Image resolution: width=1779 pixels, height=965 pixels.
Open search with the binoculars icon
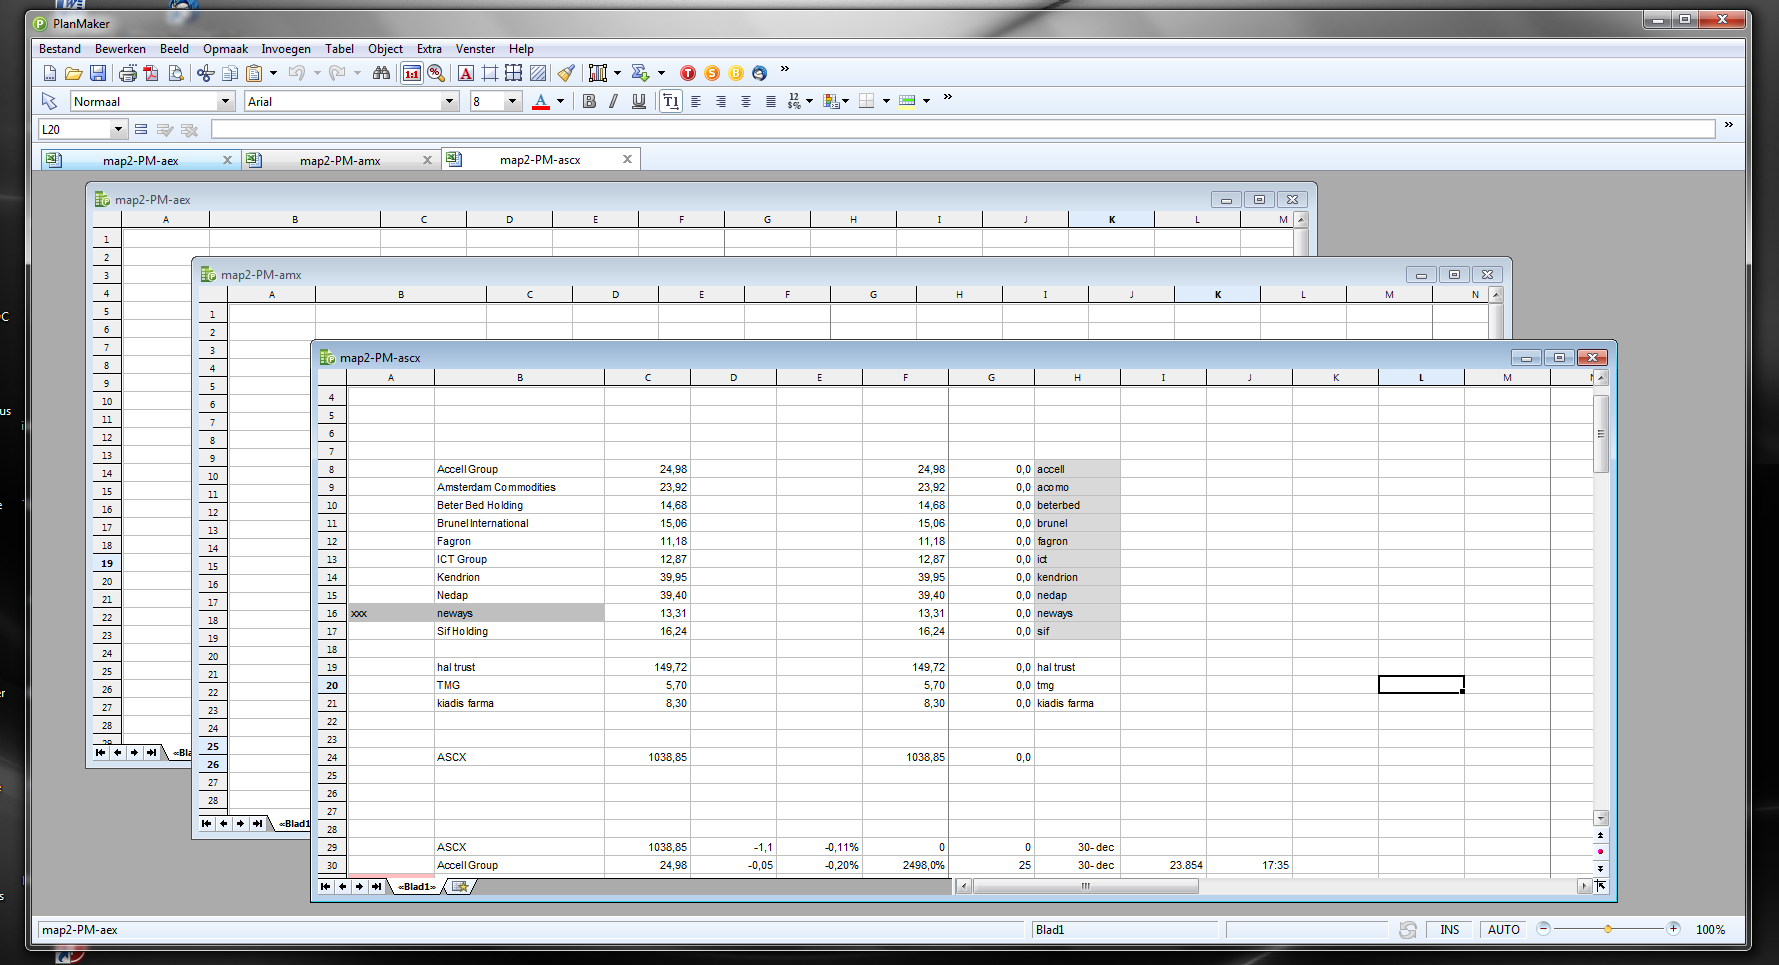click(381, 73)
